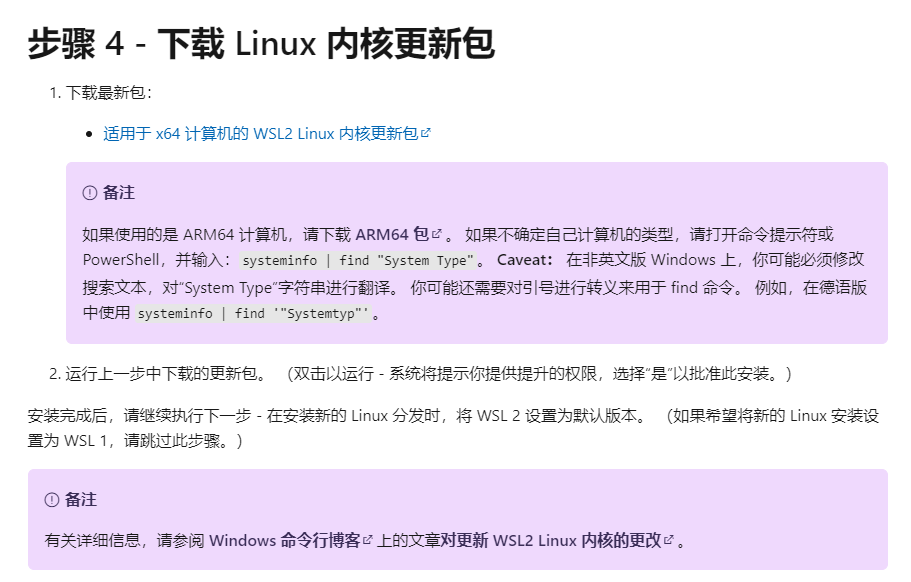
Task: Open the x64 WSL2 Linux kernel update package link
Action: pos(260,133)
